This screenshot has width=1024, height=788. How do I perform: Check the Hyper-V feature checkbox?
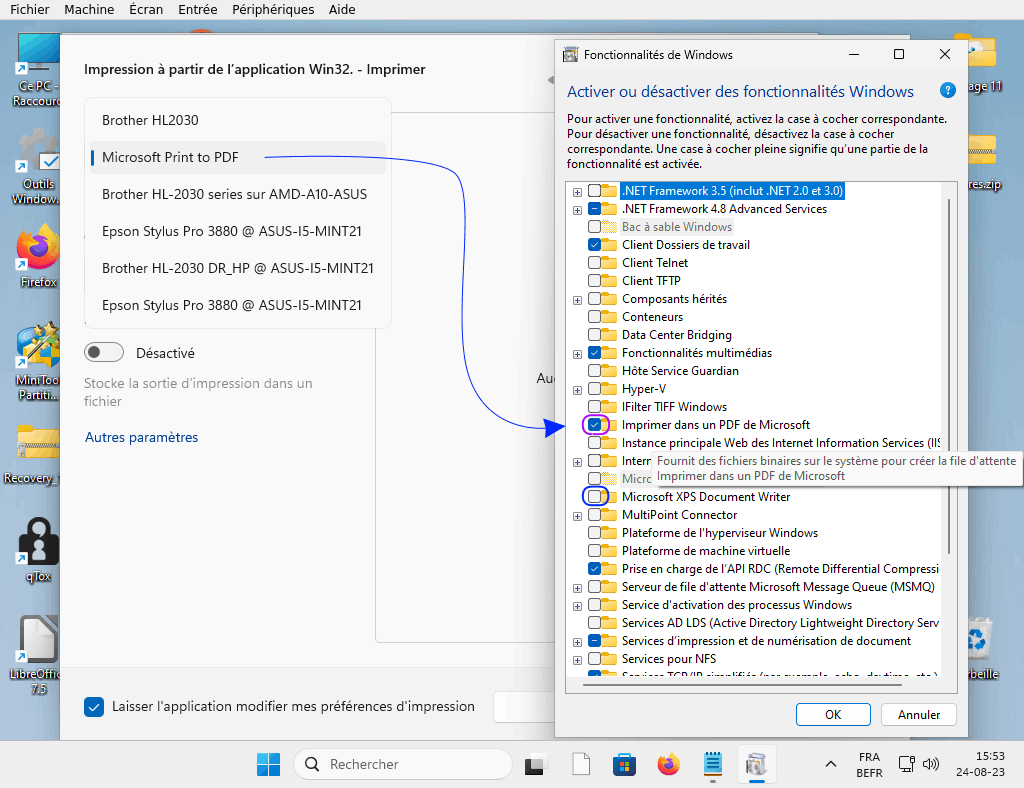594,388
